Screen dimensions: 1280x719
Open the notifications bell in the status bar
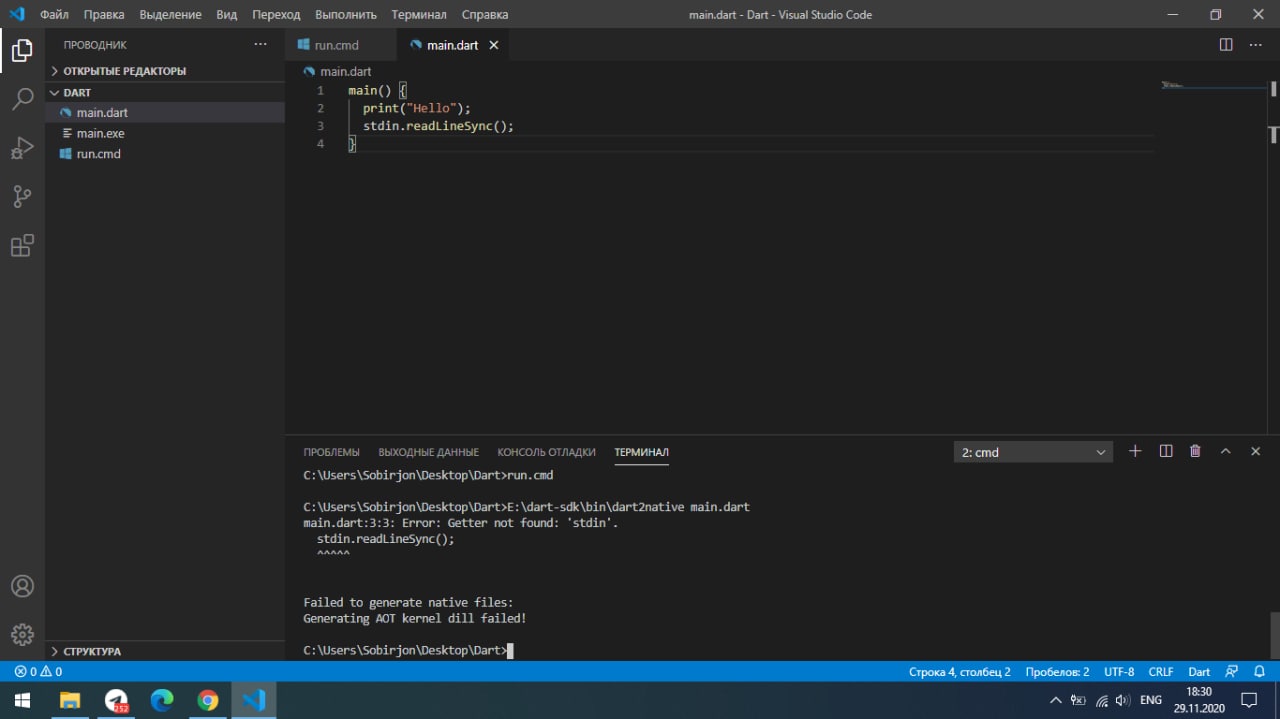pyautogui.click(x=1260, y=672)
